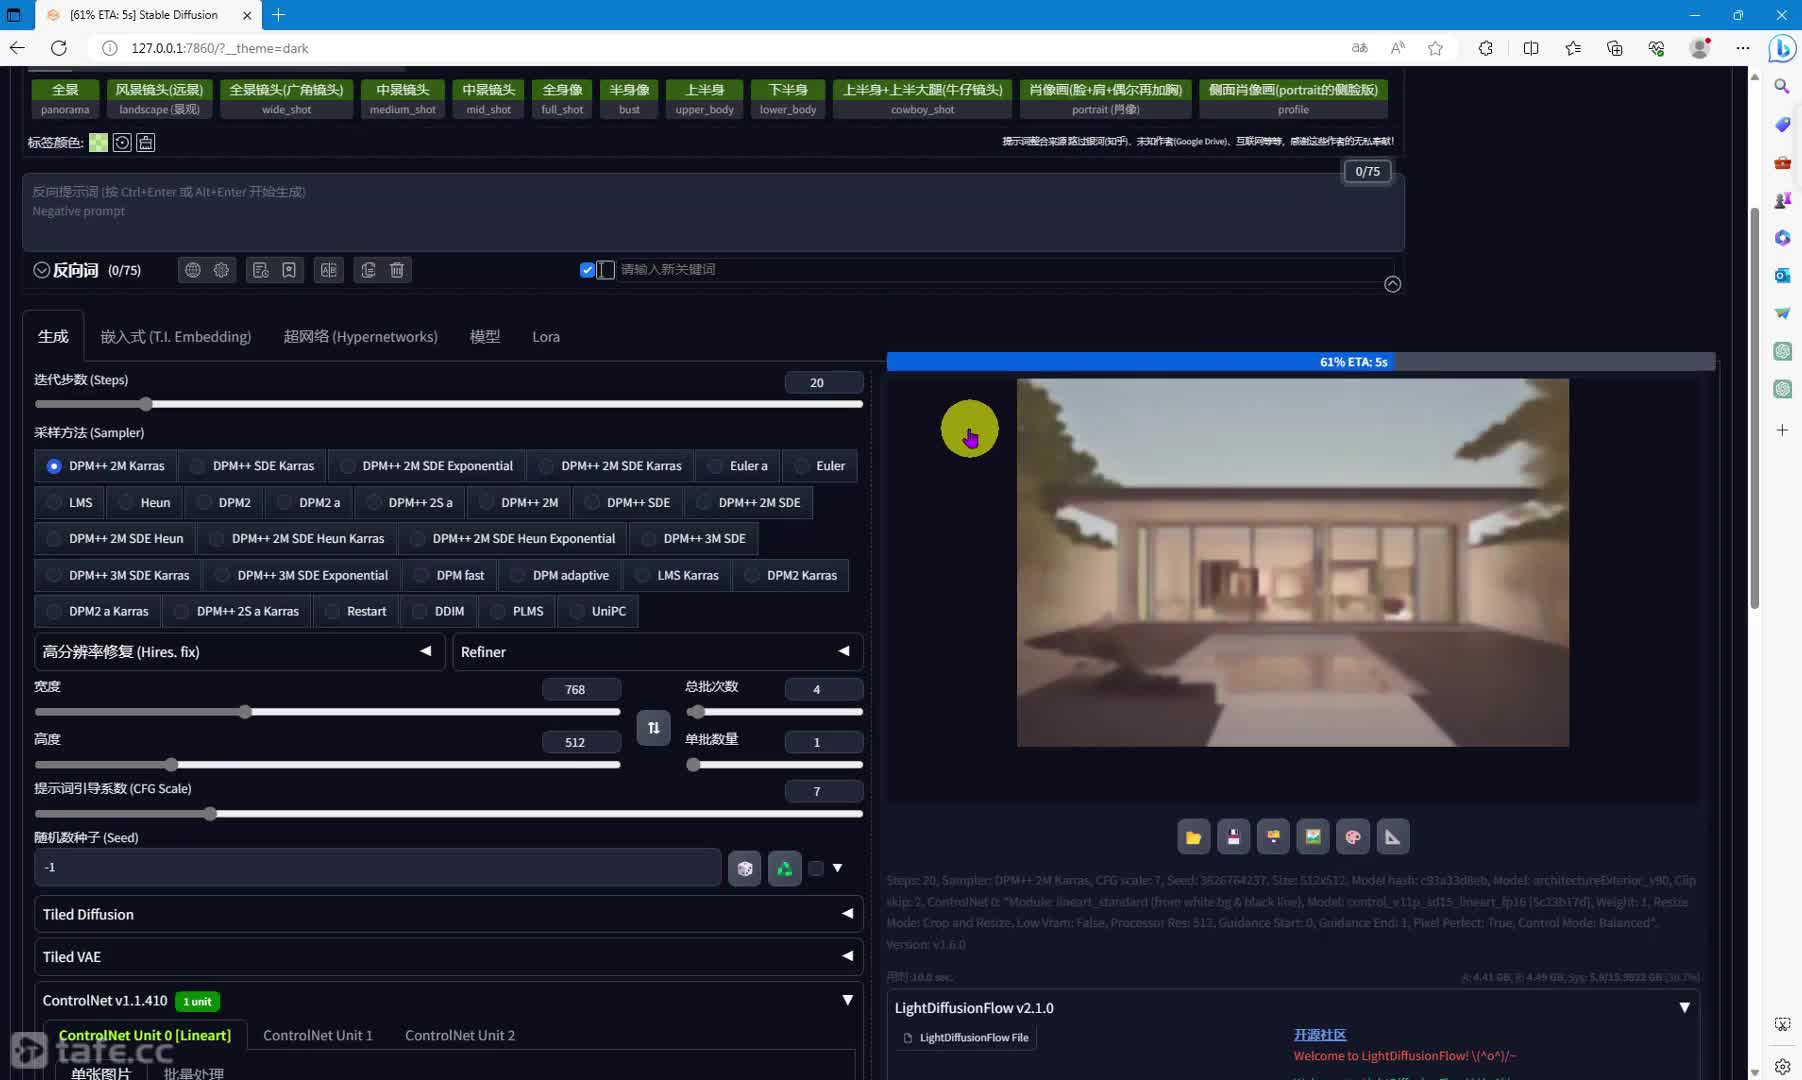The height and width of the screenshot is (1080, 1802).
Task: Expand extra seed options arrow
Action: pyautogui.click(x=837, y=868)
